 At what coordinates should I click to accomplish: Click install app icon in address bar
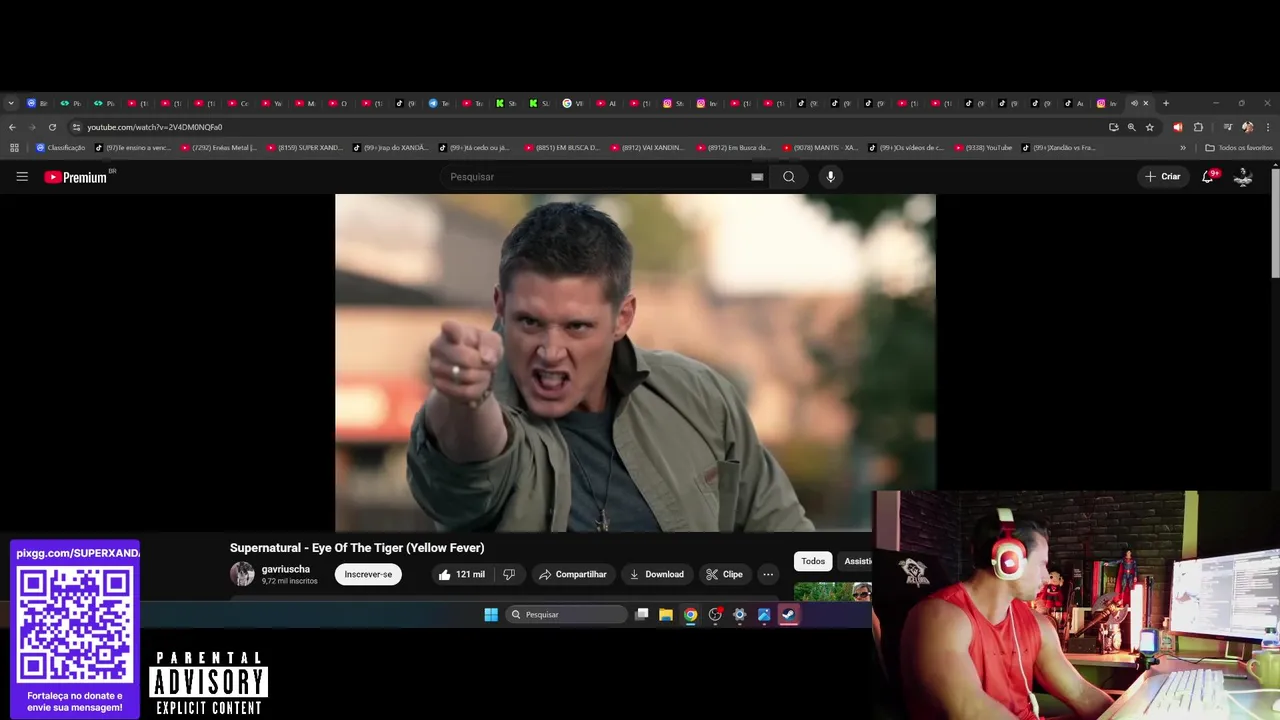coord(1113,127)
